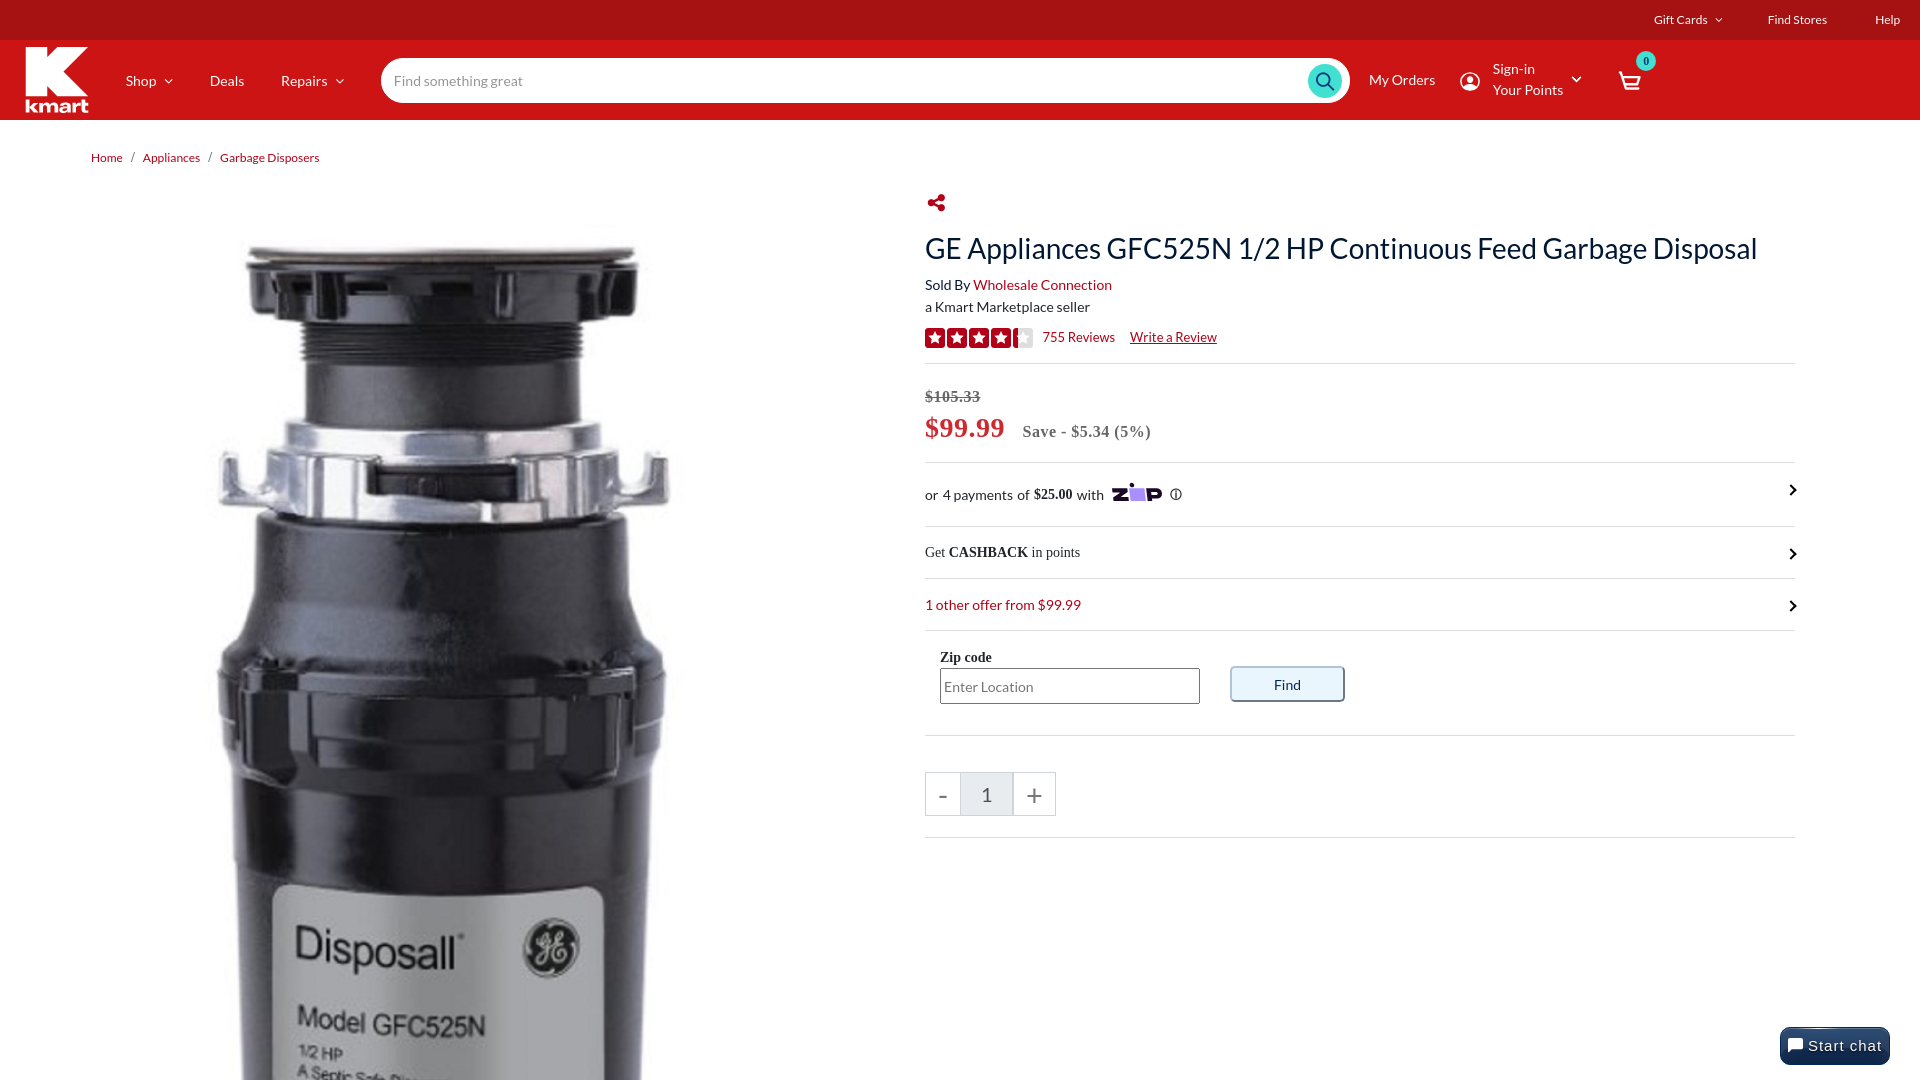The width and height of the screenshot is (1920, 1080).
Task: Click the Kmart logo
Action: [57, 80]
